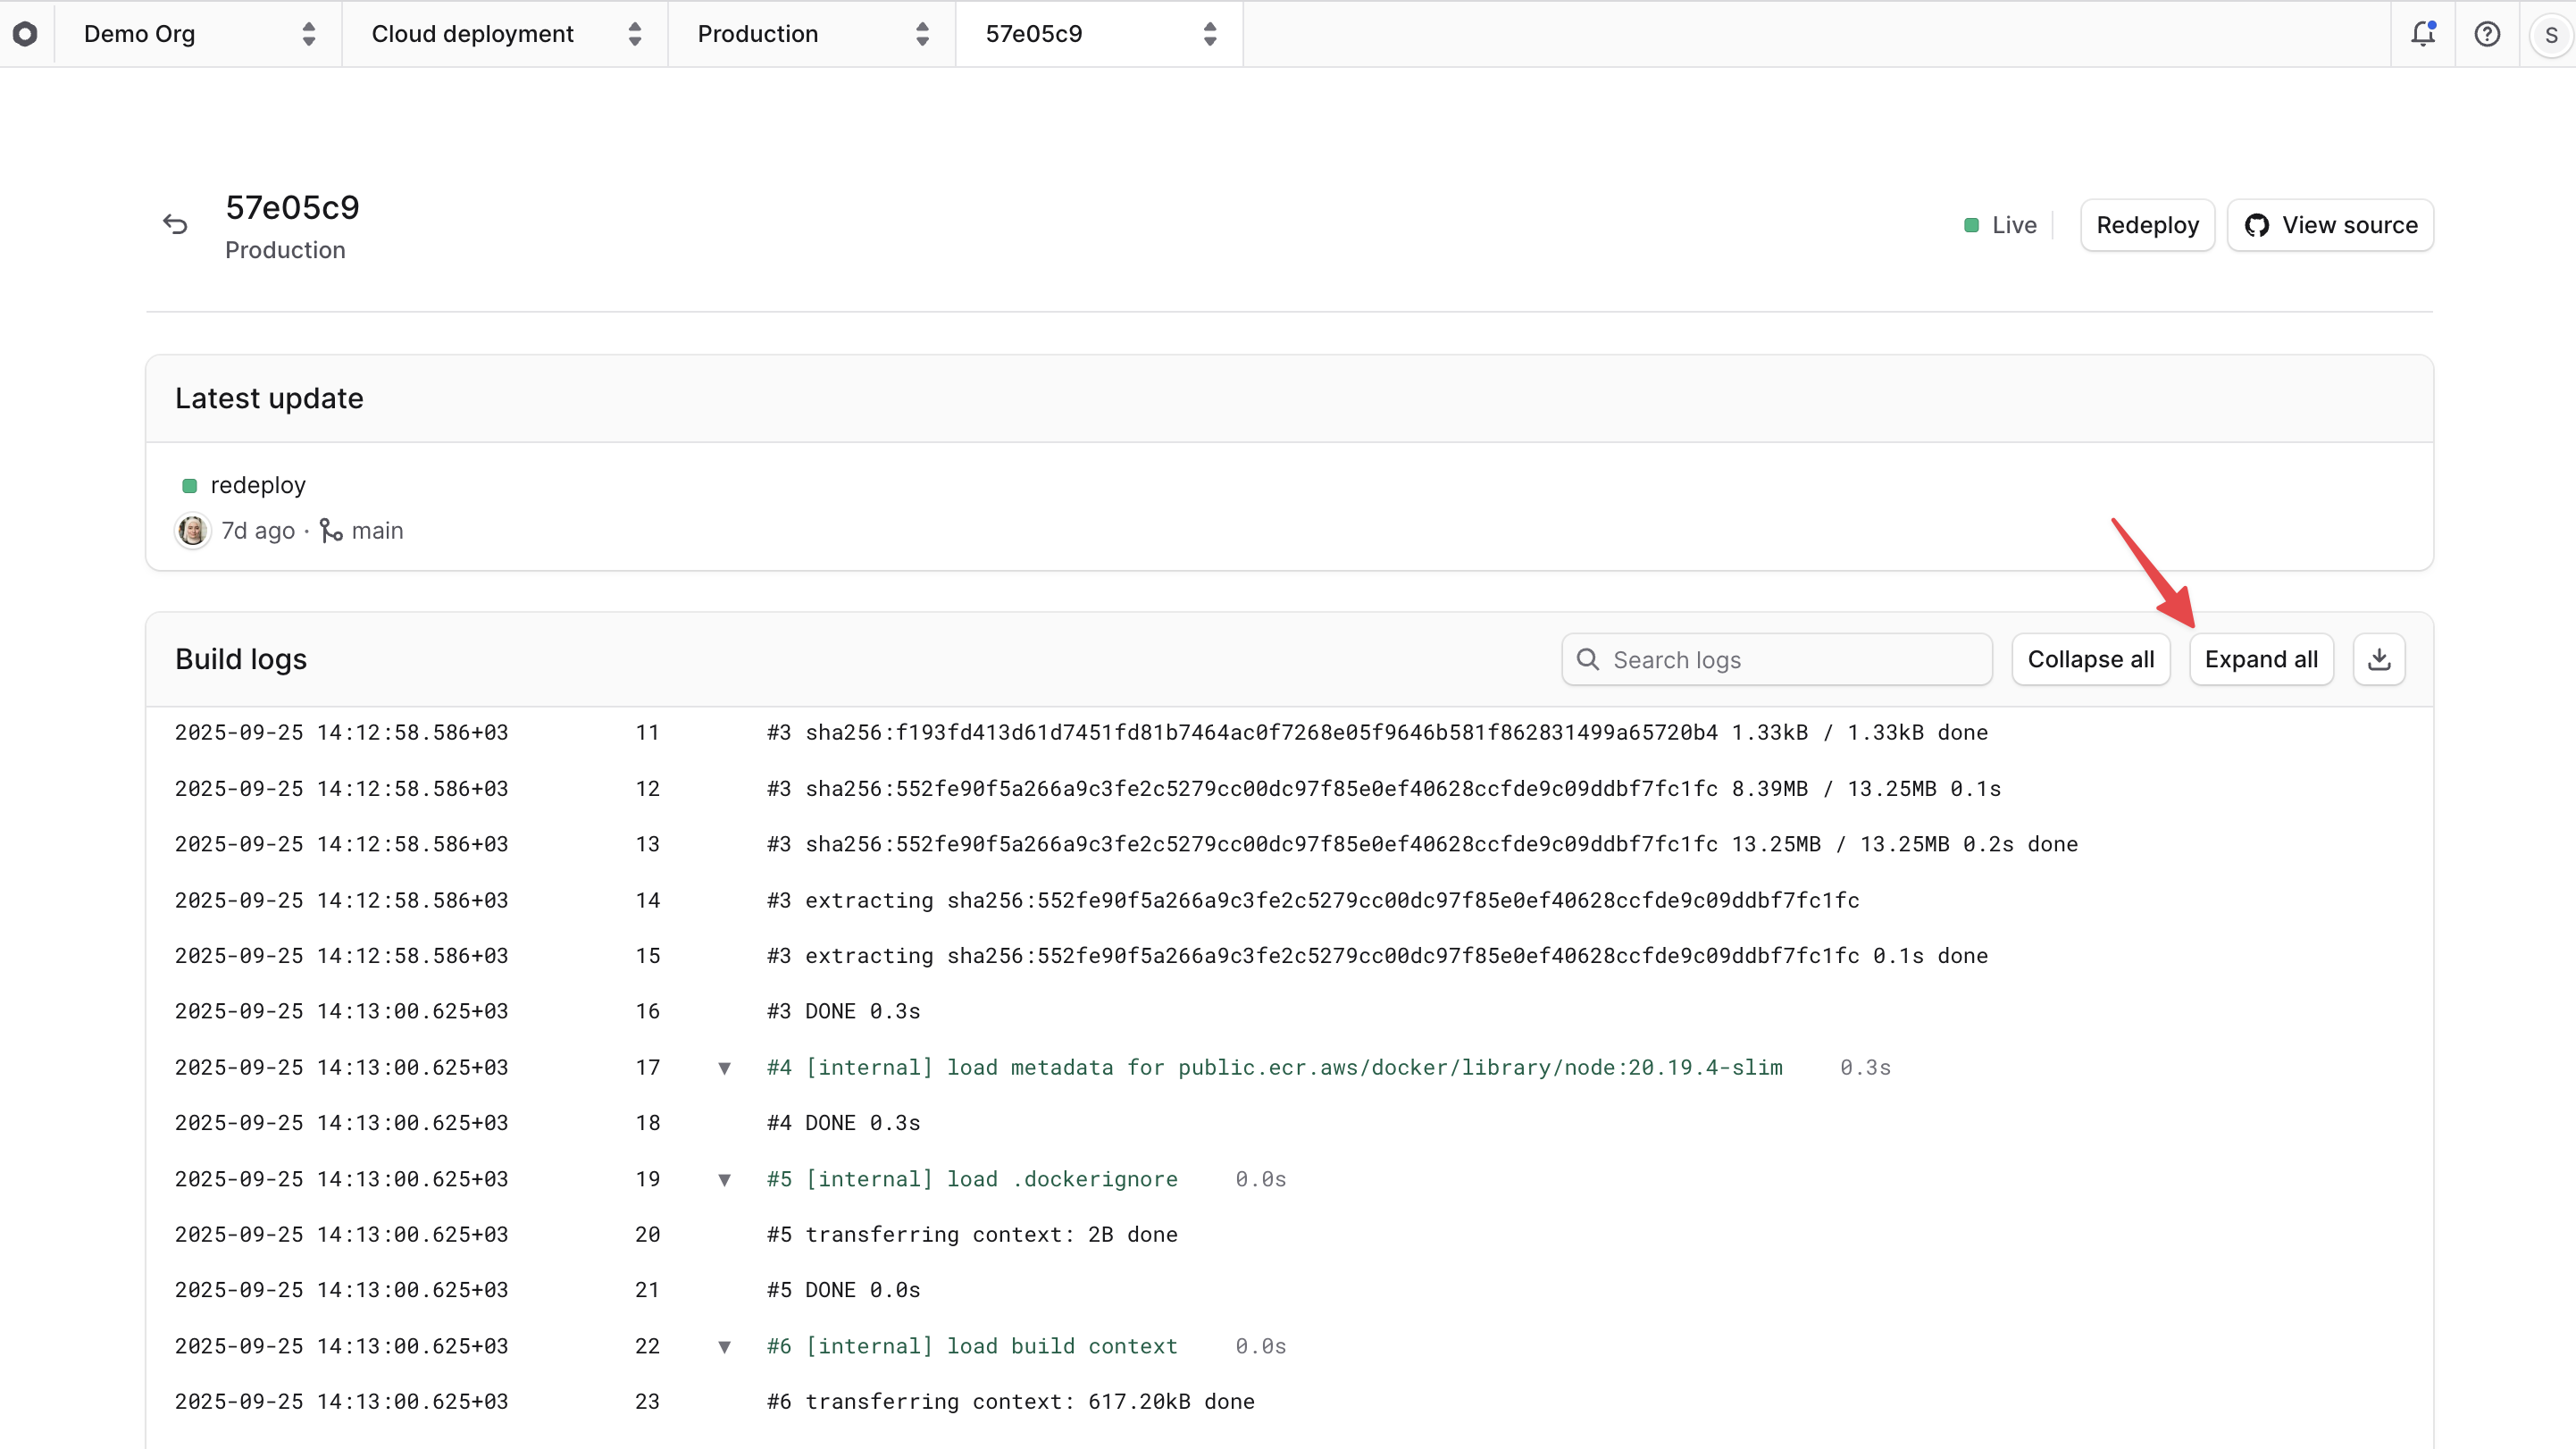Click the Live status indicator
The width and height of the screenshot is (2576, 1449).
(2000, 225)
